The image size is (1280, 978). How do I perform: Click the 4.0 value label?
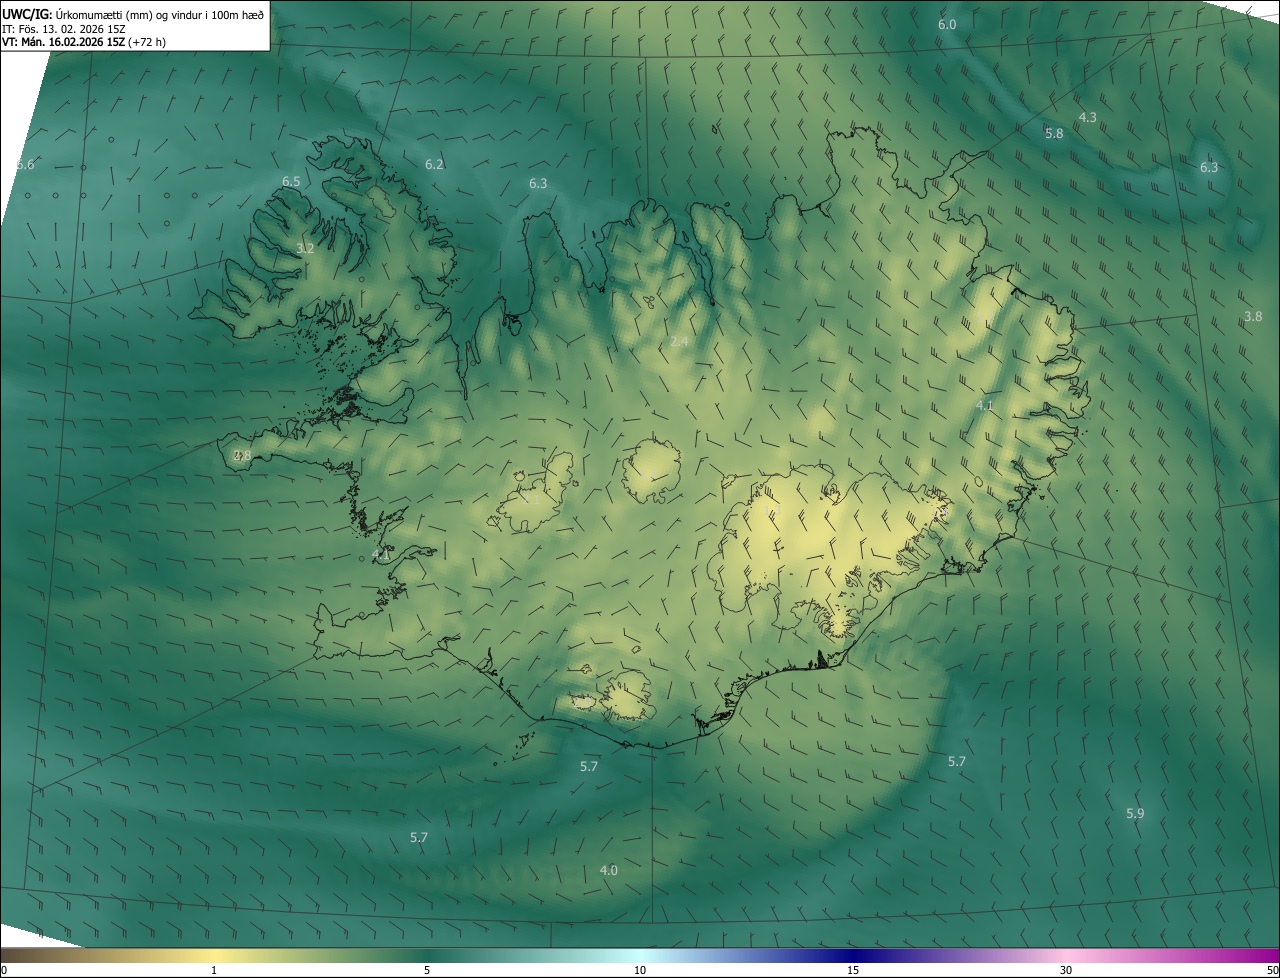tap(608, 871)
